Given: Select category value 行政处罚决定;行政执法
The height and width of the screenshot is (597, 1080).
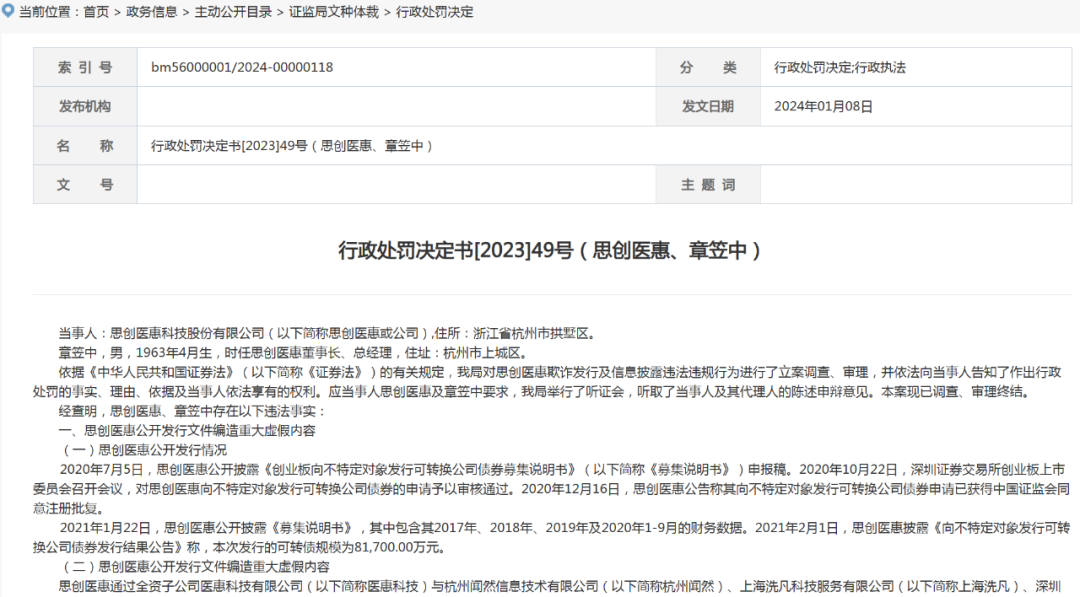Looking at the screenshot, I should (840, 67).
